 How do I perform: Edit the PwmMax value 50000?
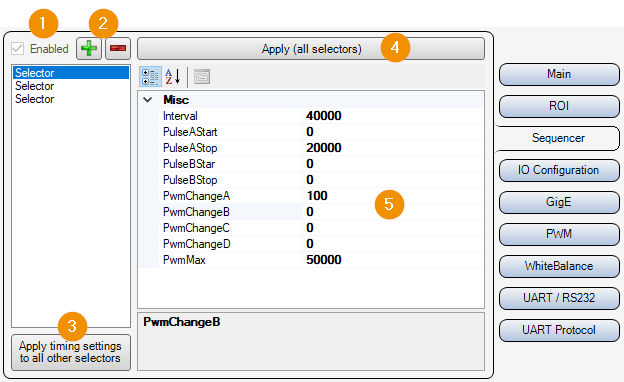click(x=393, y=260)
